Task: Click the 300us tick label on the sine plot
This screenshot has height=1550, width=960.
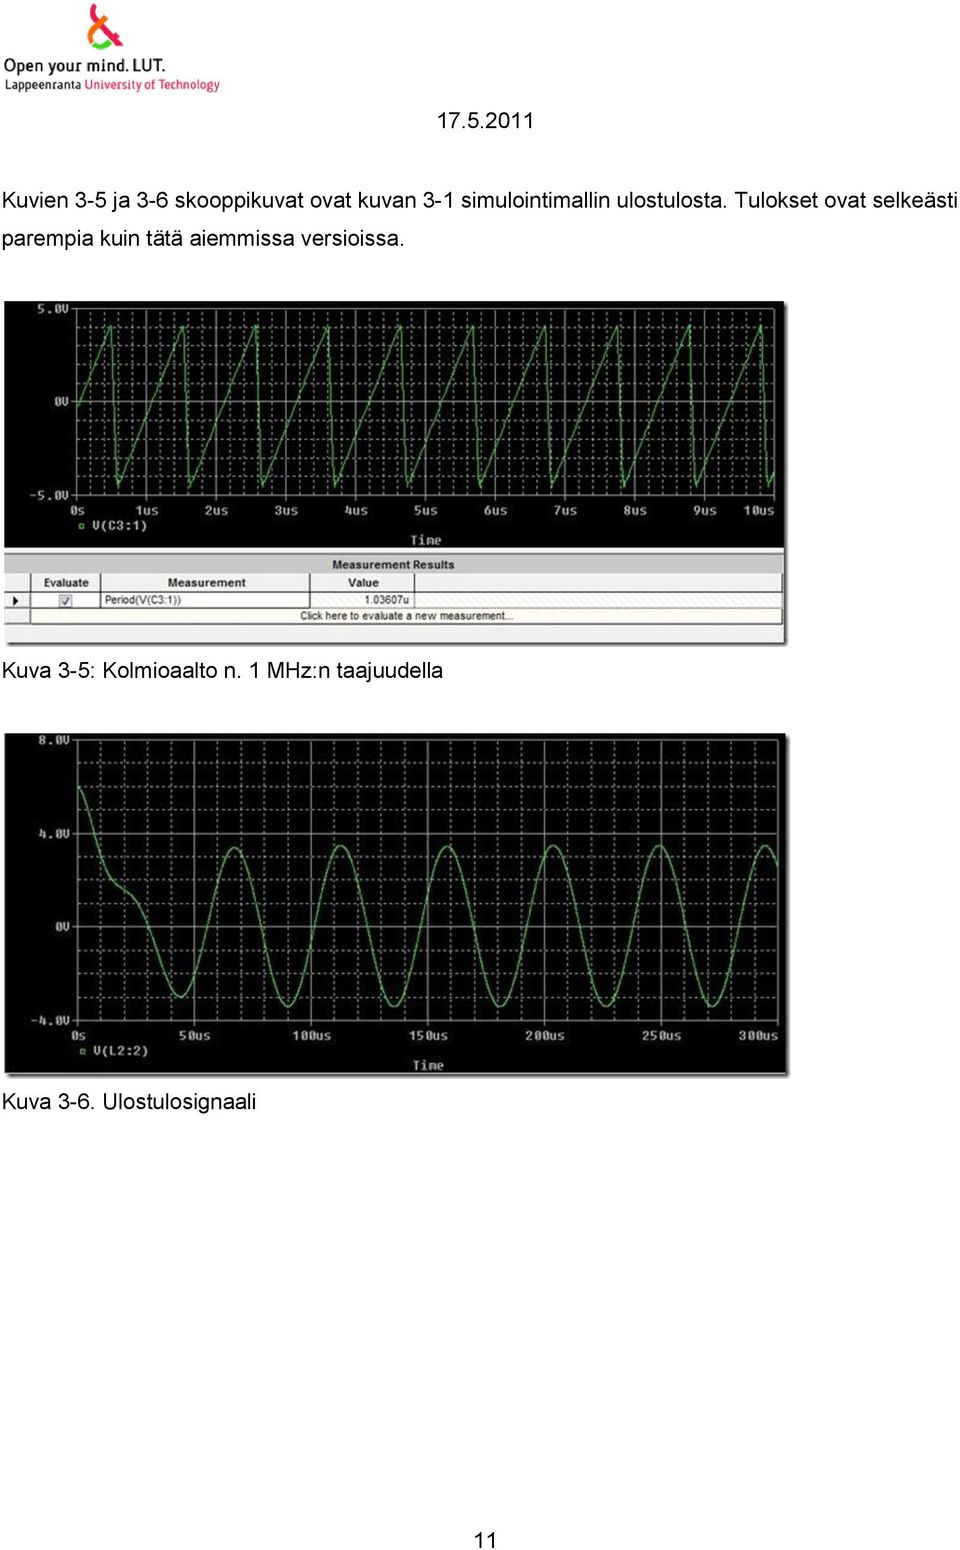Action: click(x=758, y=1036)
